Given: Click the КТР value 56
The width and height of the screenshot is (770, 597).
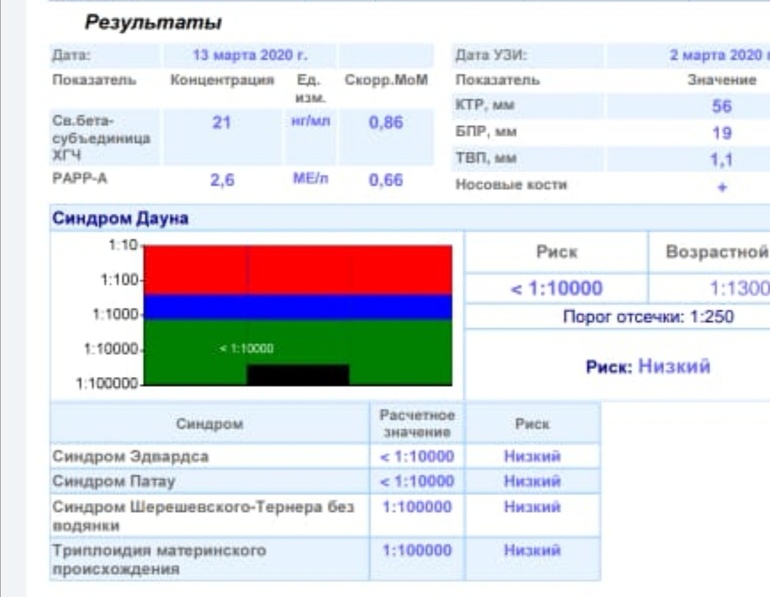Looking at the screenshot, I should point(721,107).
